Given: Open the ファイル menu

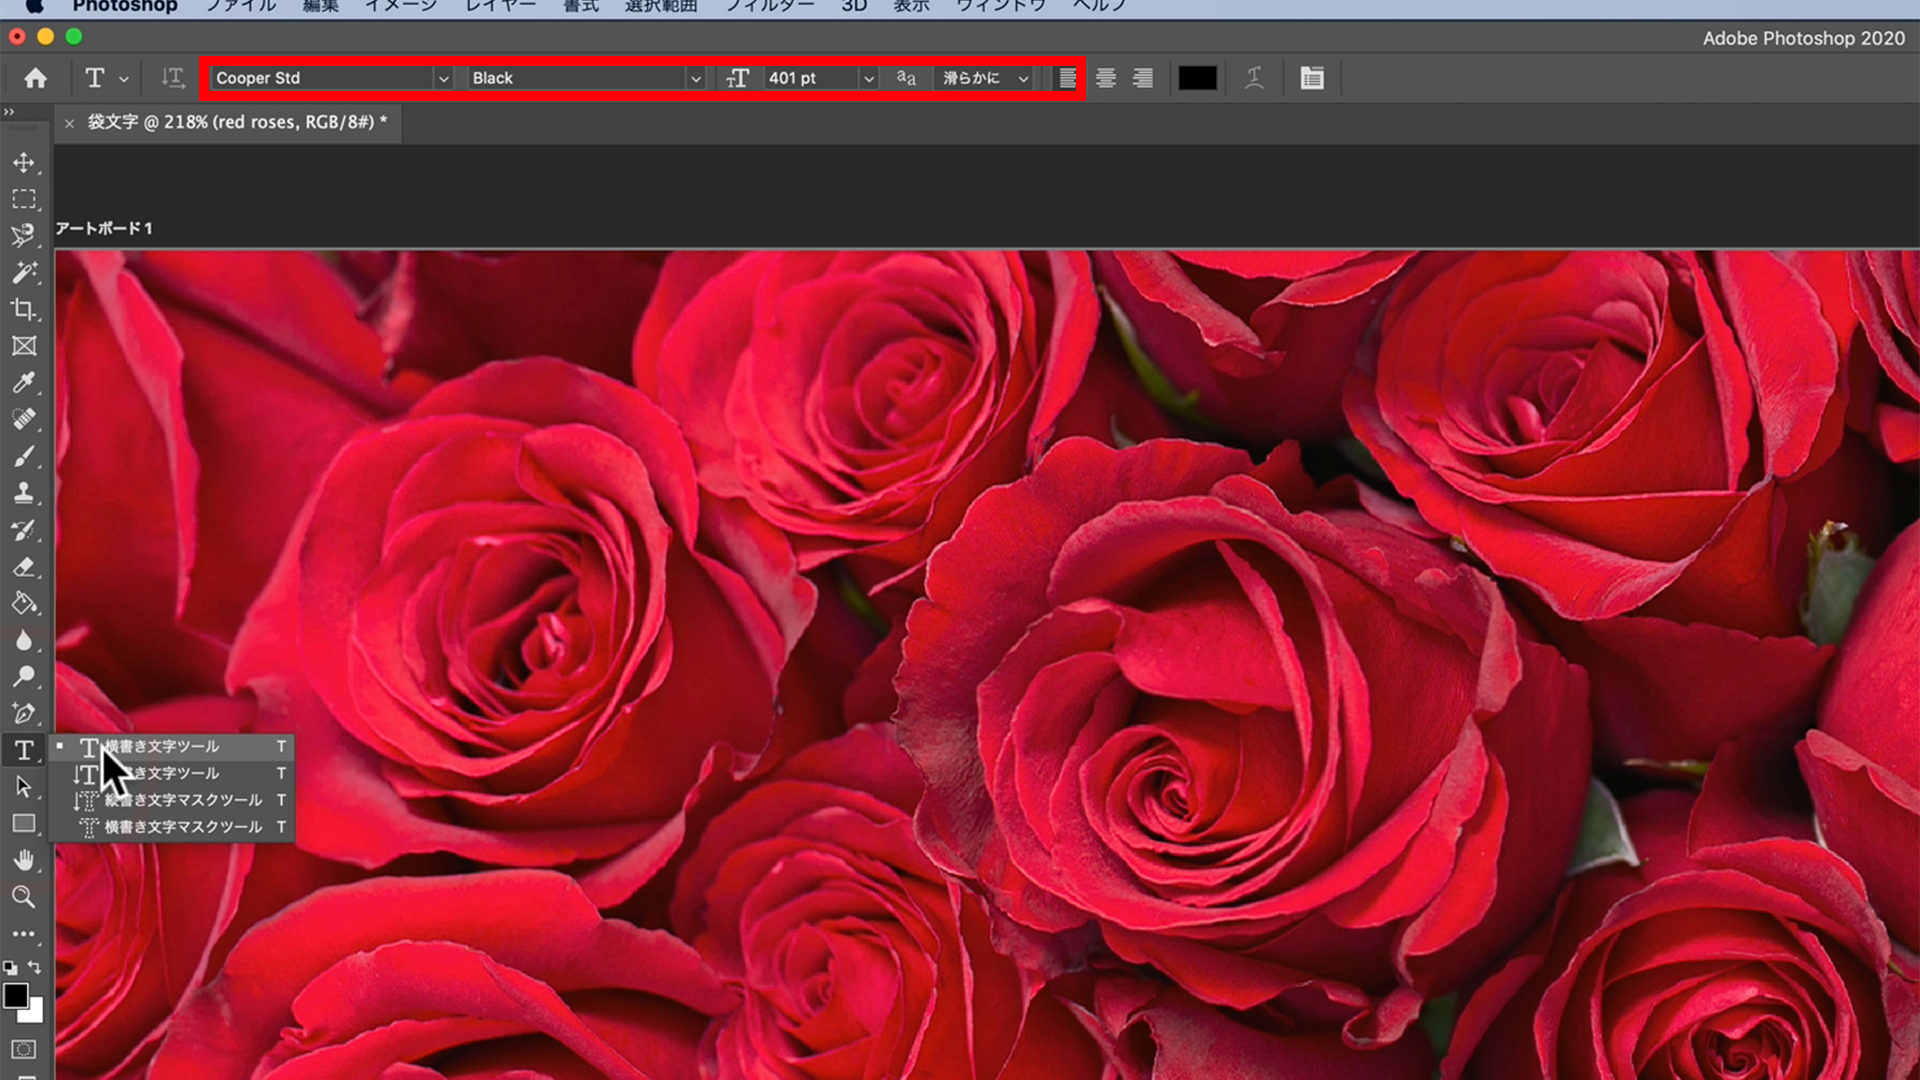Looking at the screenshot, I should coord(241,6).
